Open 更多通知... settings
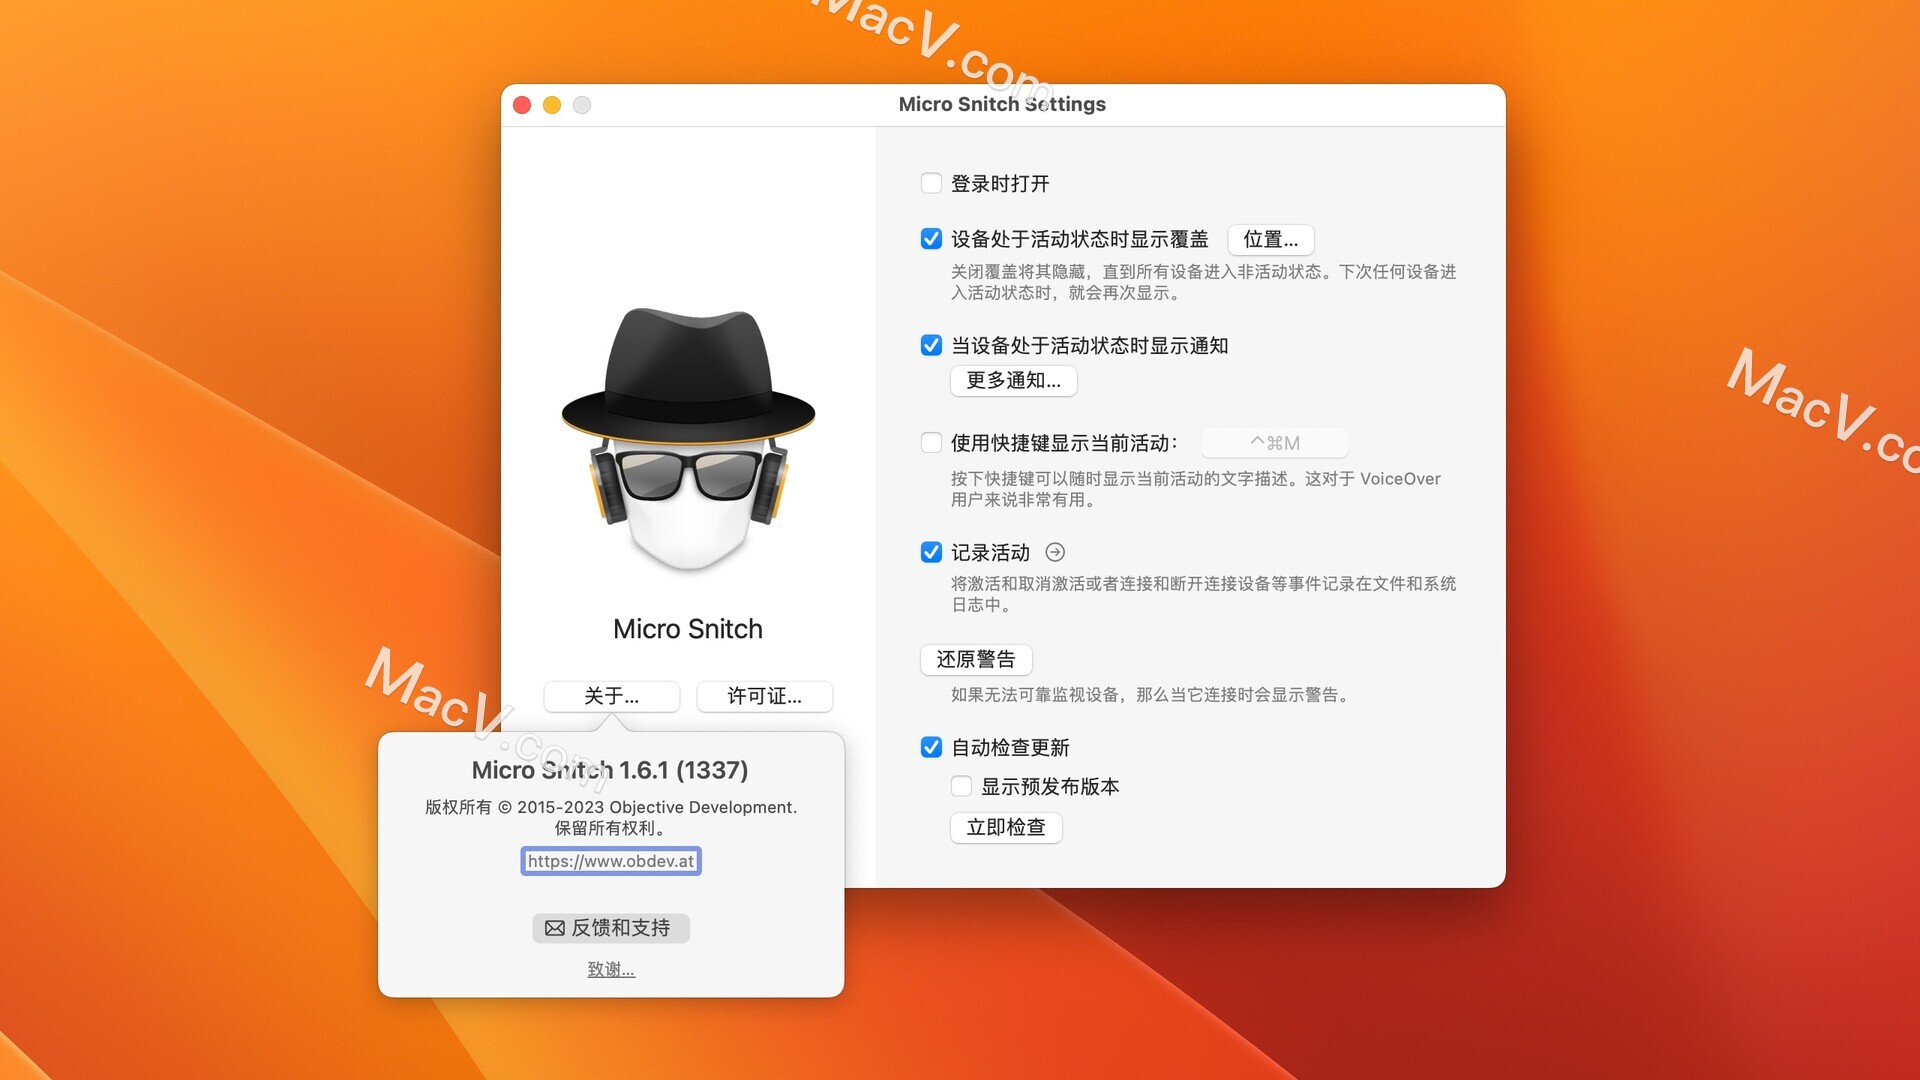This screenshot has width=1920, height=1080. point(1013,380)
